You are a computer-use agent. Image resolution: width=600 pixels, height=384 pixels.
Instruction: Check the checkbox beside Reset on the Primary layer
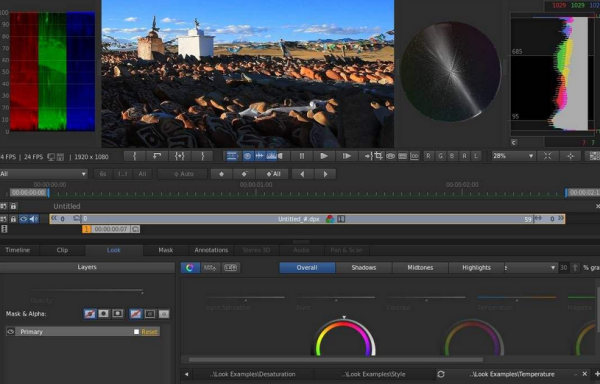(x=136, y=332)
